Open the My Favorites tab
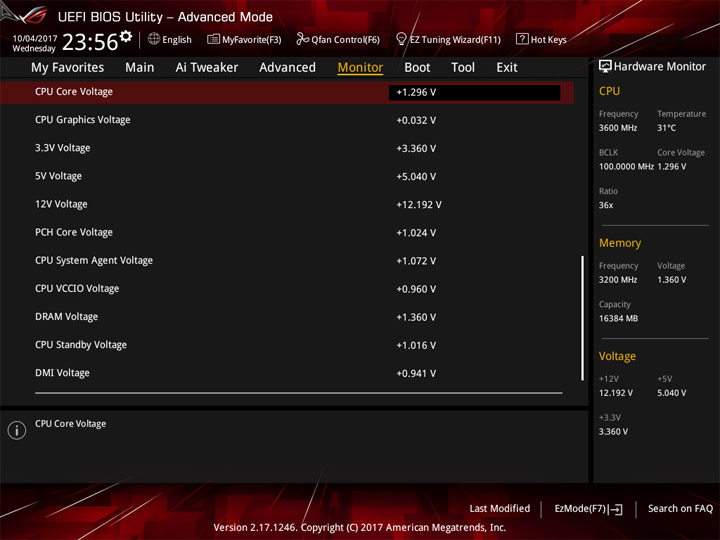The image size is (720, 540). [68, 68]
